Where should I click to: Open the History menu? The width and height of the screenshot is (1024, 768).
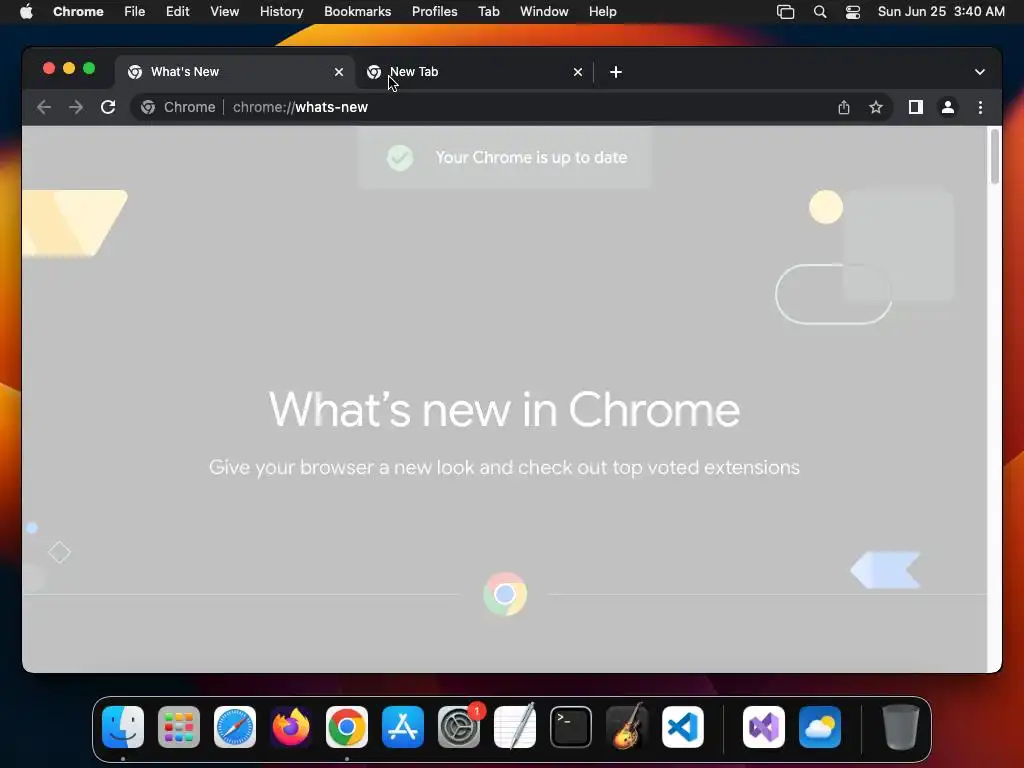tap(281, 12)
